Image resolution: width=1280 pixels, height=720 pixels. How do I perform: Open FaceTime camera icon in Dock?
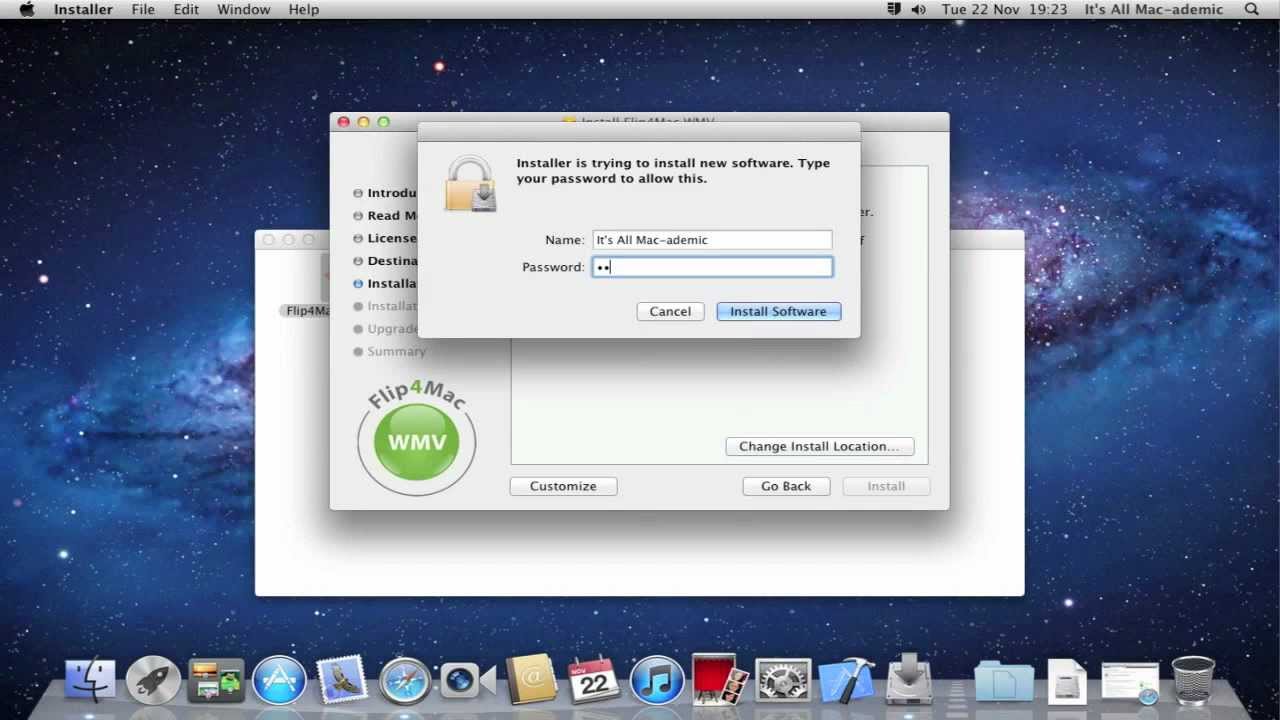(468, 681)
